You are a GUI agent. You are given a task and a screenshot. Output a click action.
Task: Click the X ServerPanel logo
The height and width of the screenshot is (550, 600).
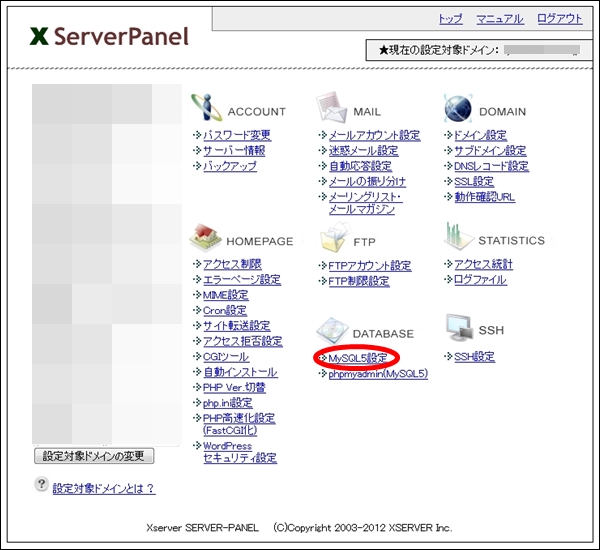[x=109, y=37]
